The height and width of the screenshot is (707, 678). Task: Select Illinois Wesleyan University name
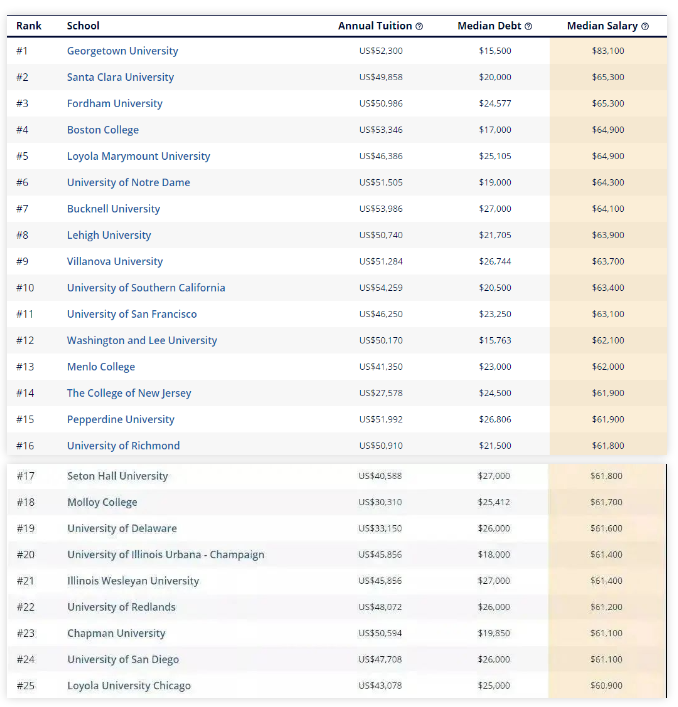point(133,581)
